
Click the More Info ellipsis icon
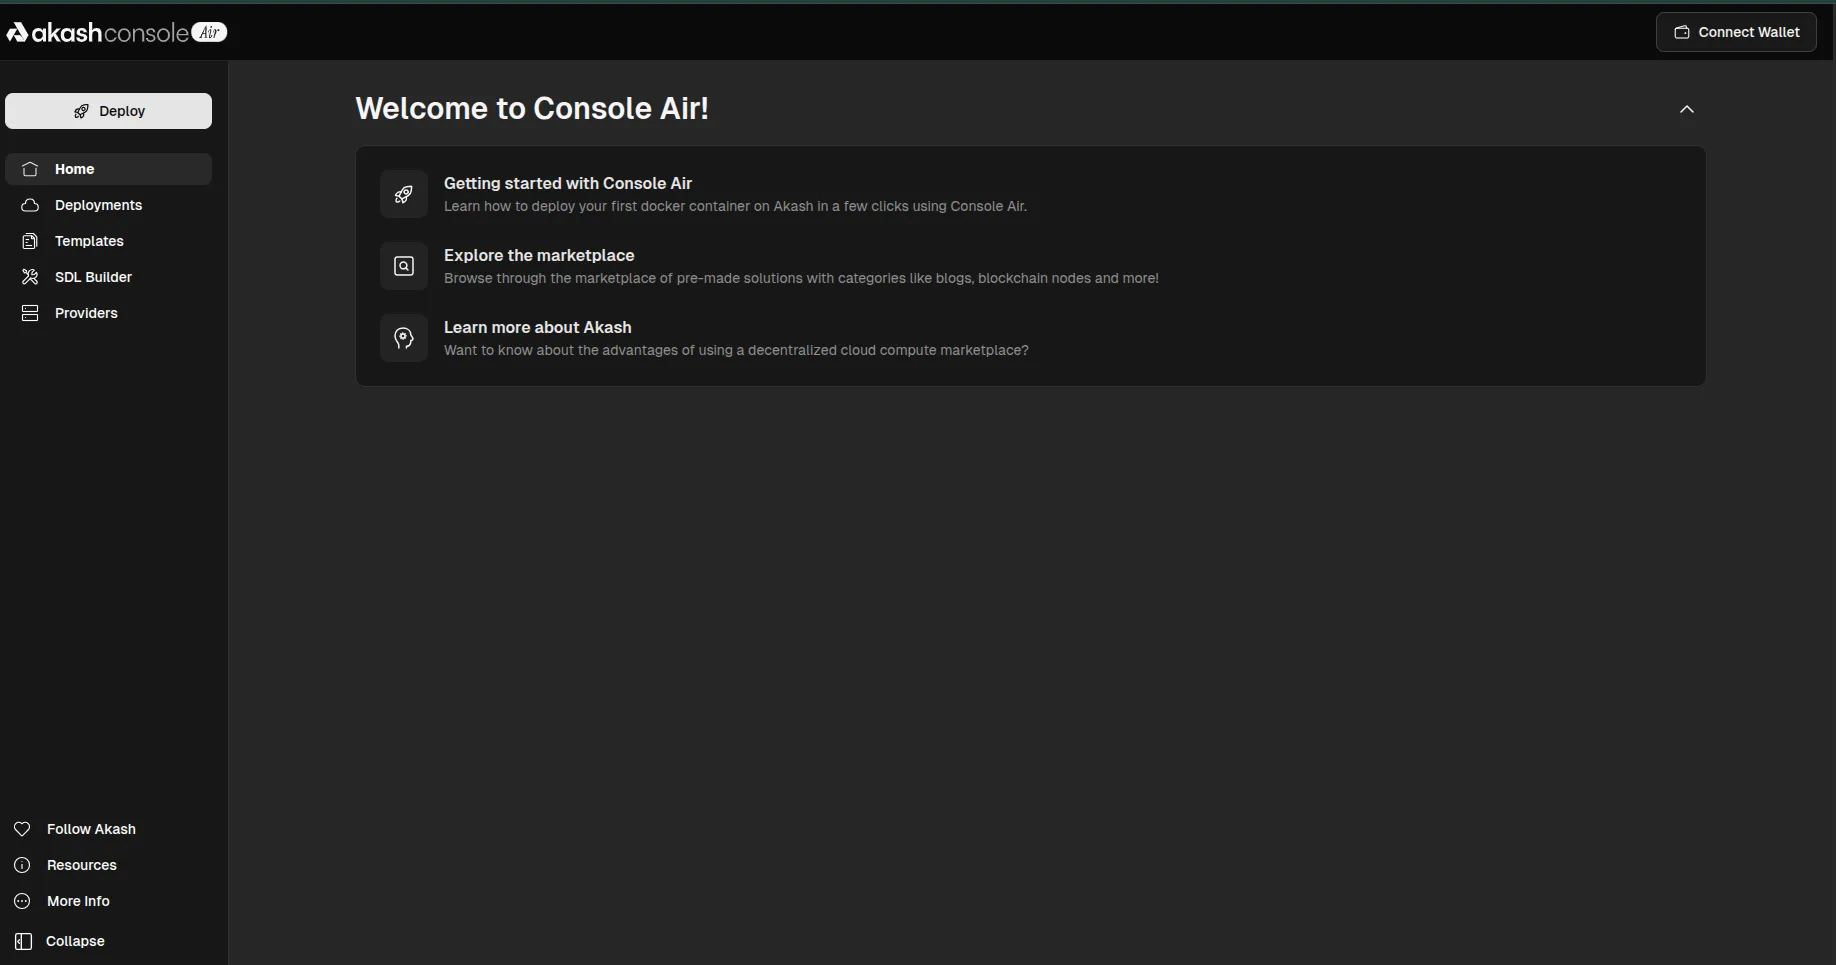coord(22,901)
